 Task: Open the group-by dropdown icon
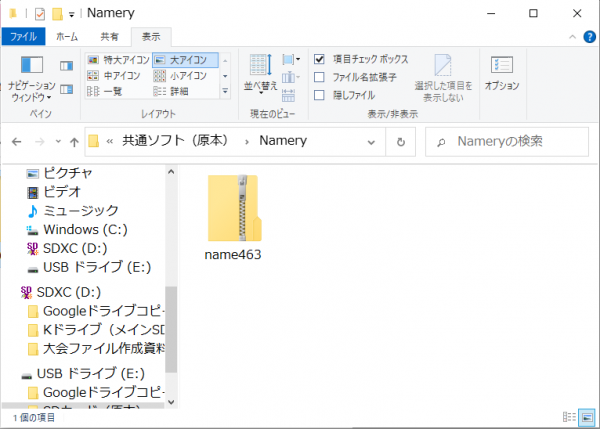[x=291, y=59]
